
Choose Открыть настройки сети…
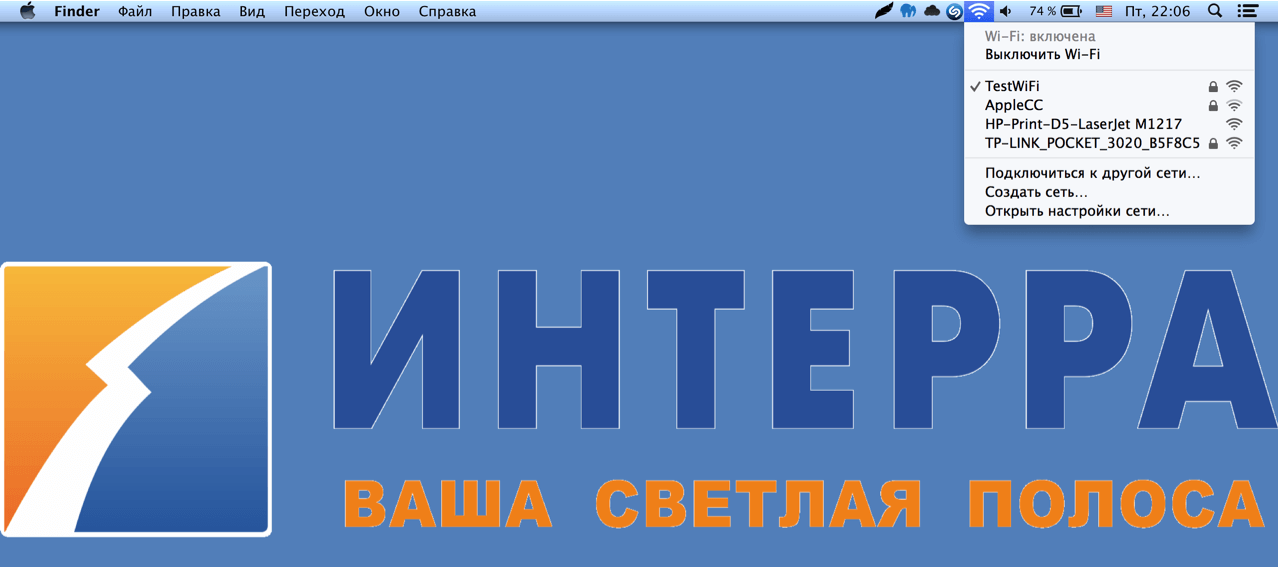tap(1077, 211)
